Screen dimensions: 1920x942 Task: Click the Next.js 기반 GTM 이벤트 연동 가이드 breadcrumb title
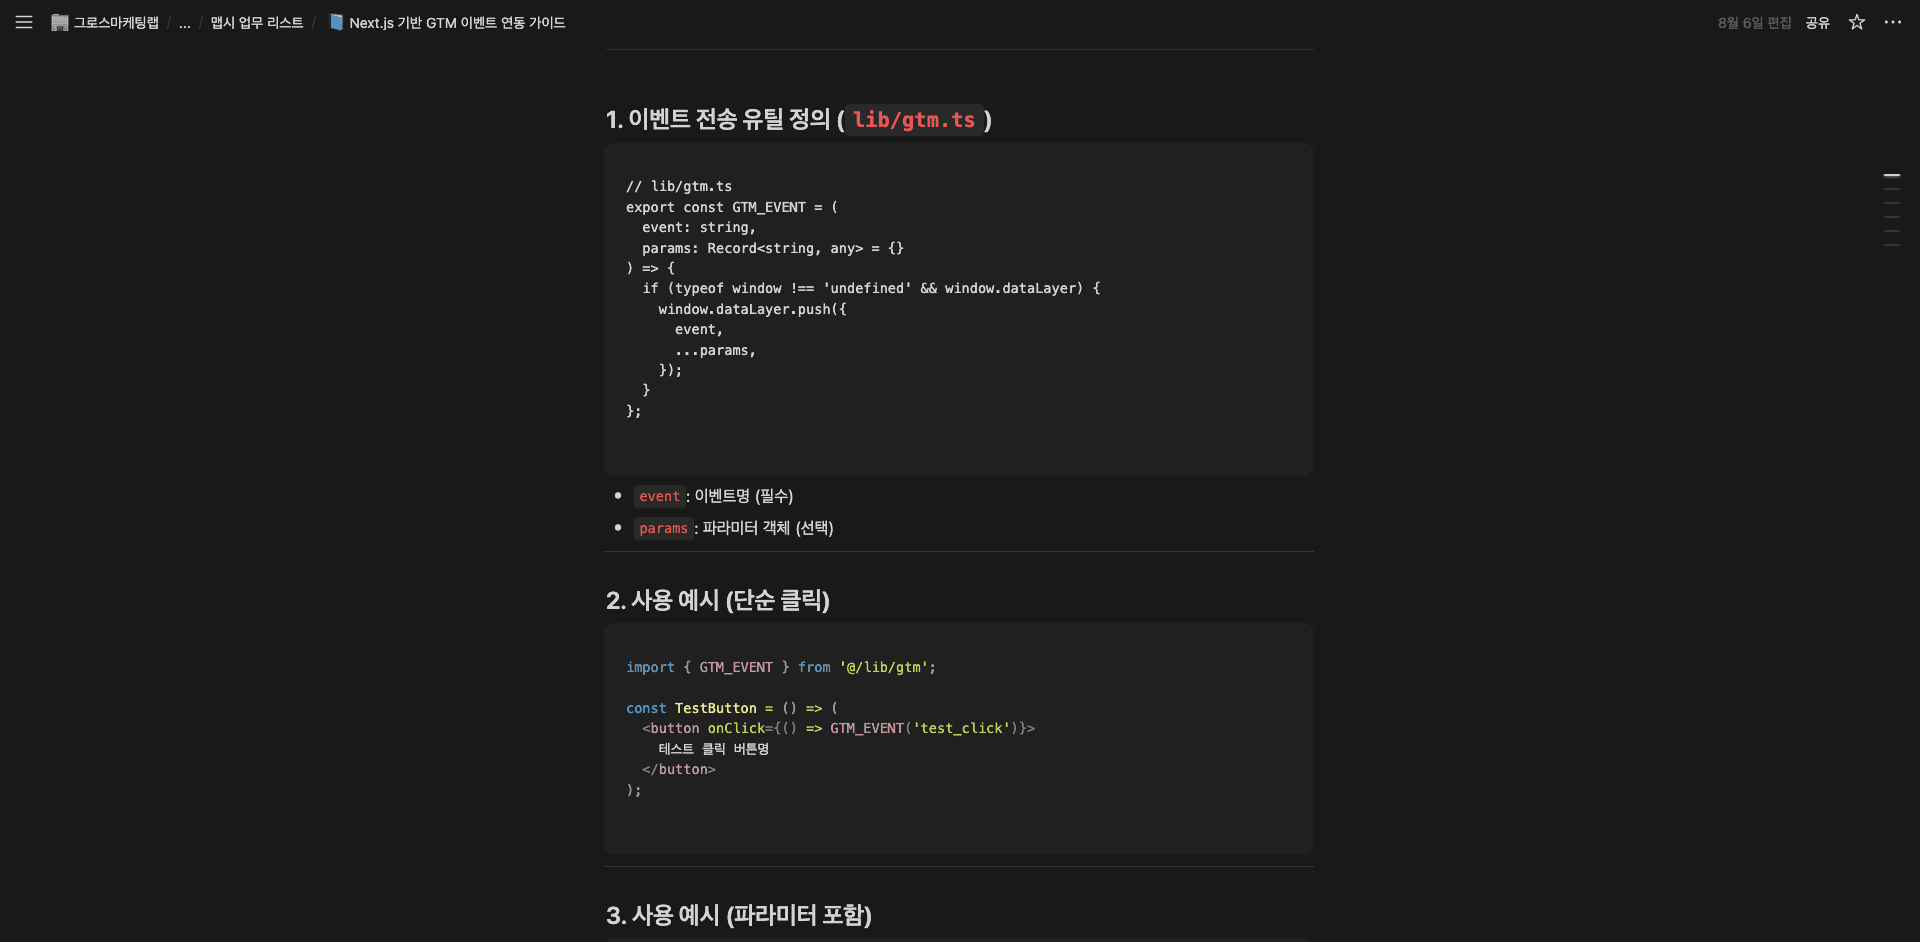[x=456, y=23]
